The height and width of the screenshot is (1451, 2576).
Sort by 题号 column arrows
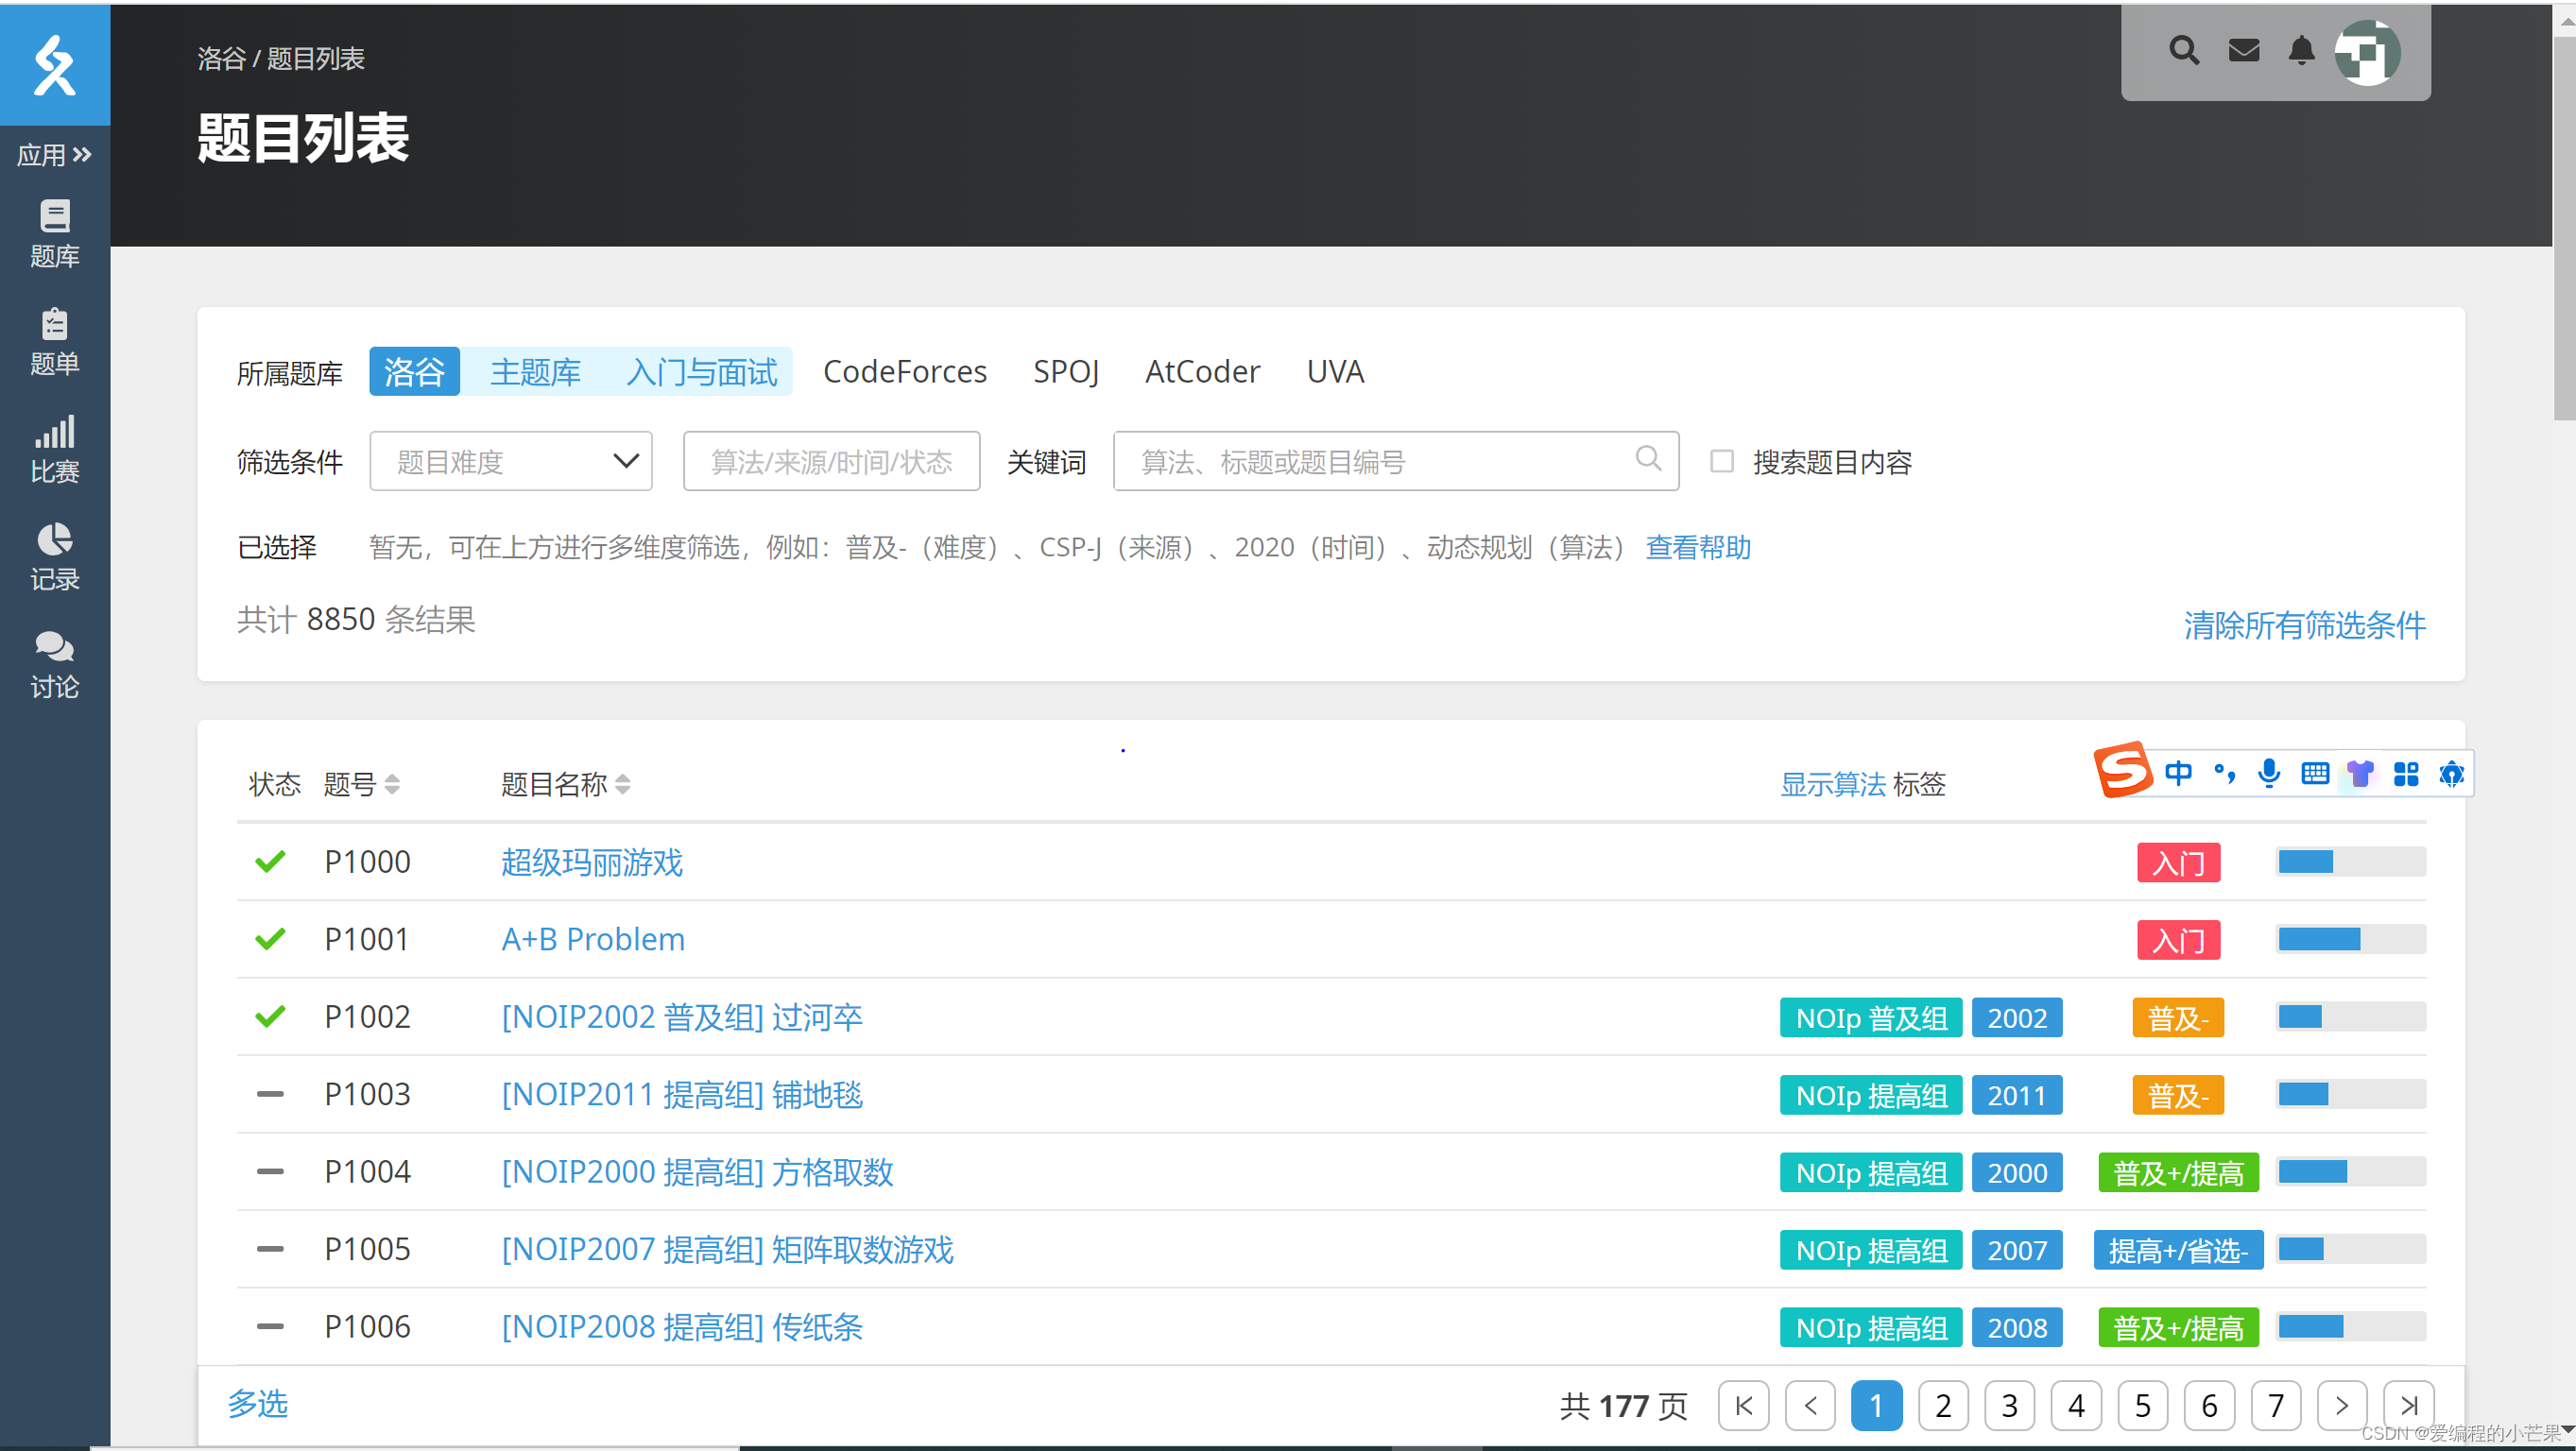[392, 784]
